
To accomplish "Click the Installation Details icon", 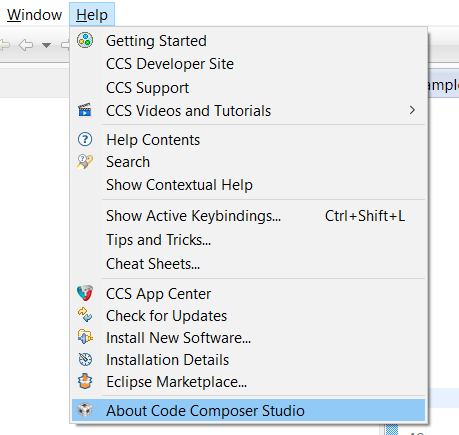I will point(85,359).
